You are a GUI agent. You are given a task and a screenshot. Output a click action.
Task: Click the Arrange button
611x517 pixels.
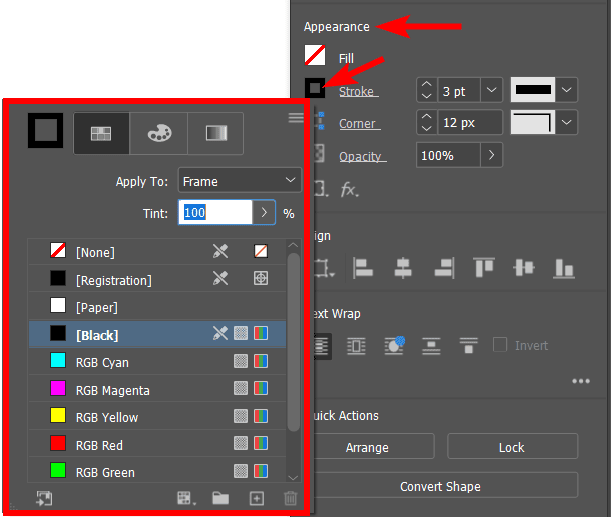click(366, 447)
